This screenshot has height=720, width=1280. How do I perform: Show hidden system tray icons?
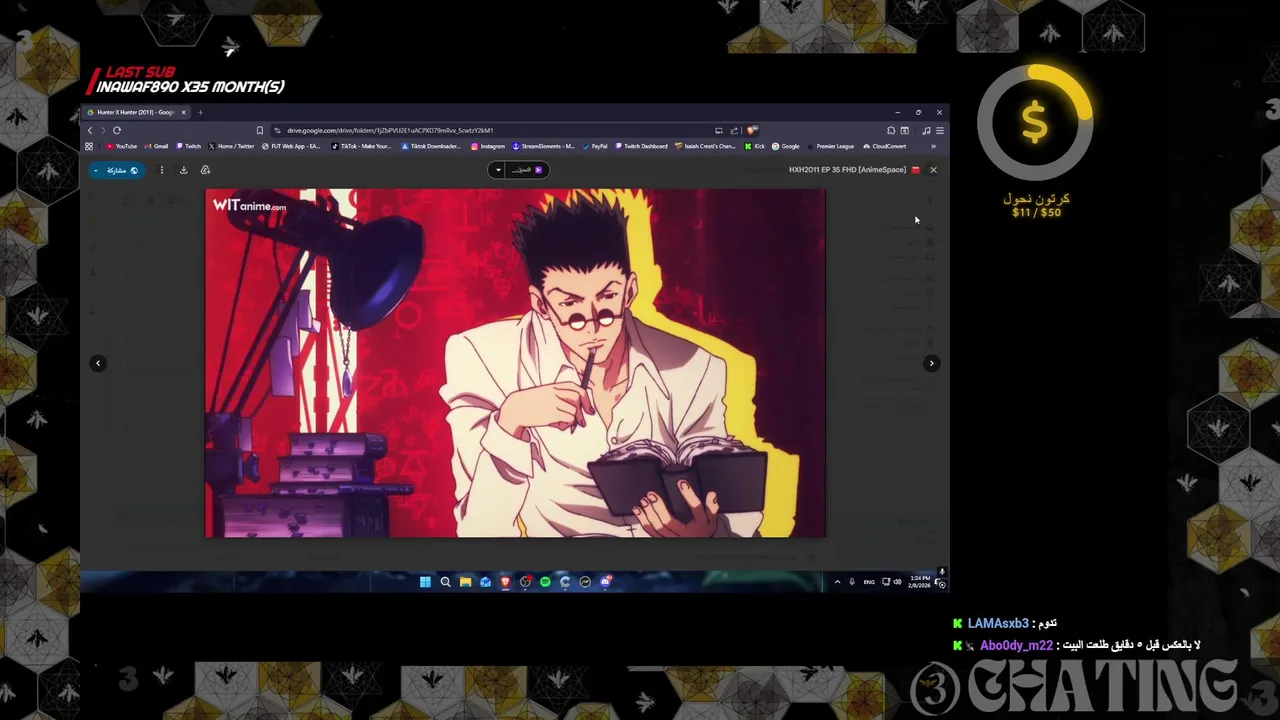[837, 582]
